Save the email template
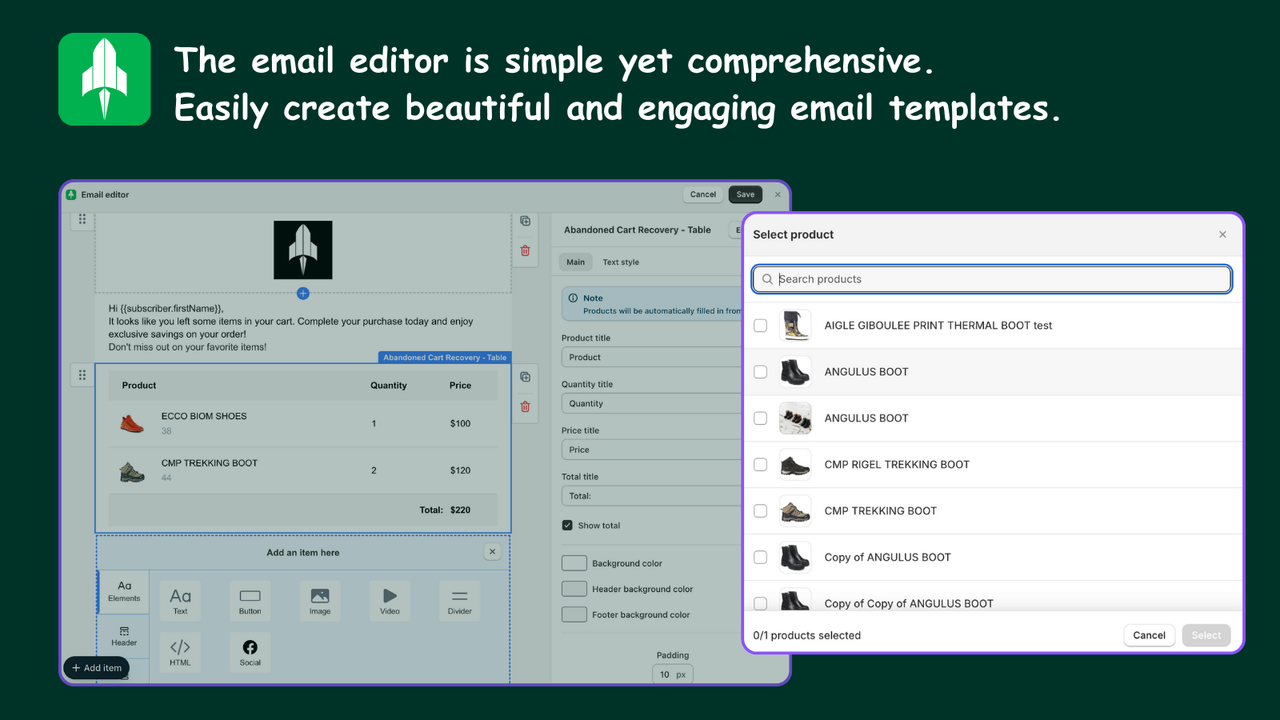The image size is (1280, 720). [745, 194]
